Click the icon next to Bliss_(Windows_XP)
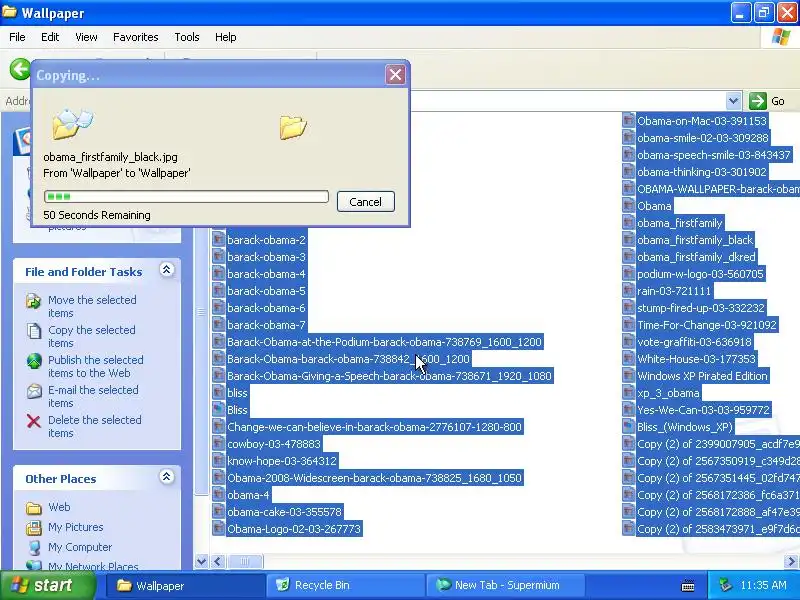800x600 pixels. (629, 427)
